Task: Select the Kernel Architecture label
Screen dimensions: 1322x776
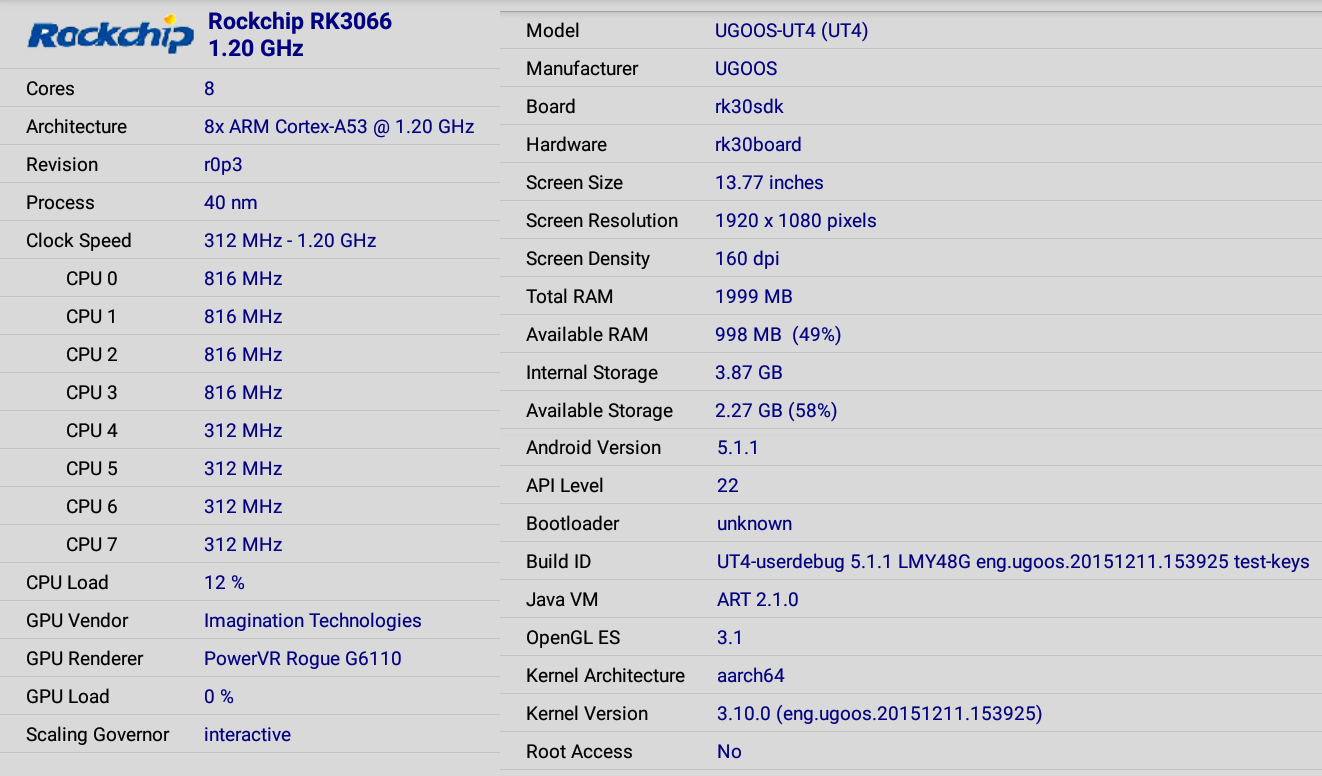Action: [x=605, y=675]
